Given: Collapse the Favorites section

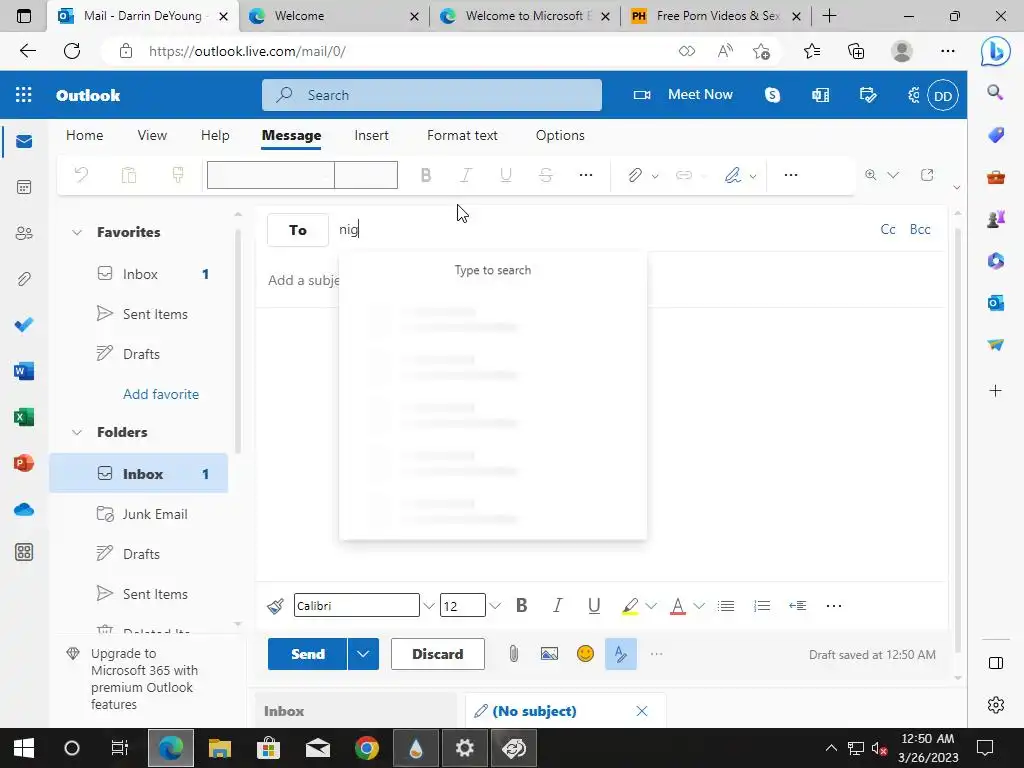Looking at the screenshot, I should (x=77, y=232).
